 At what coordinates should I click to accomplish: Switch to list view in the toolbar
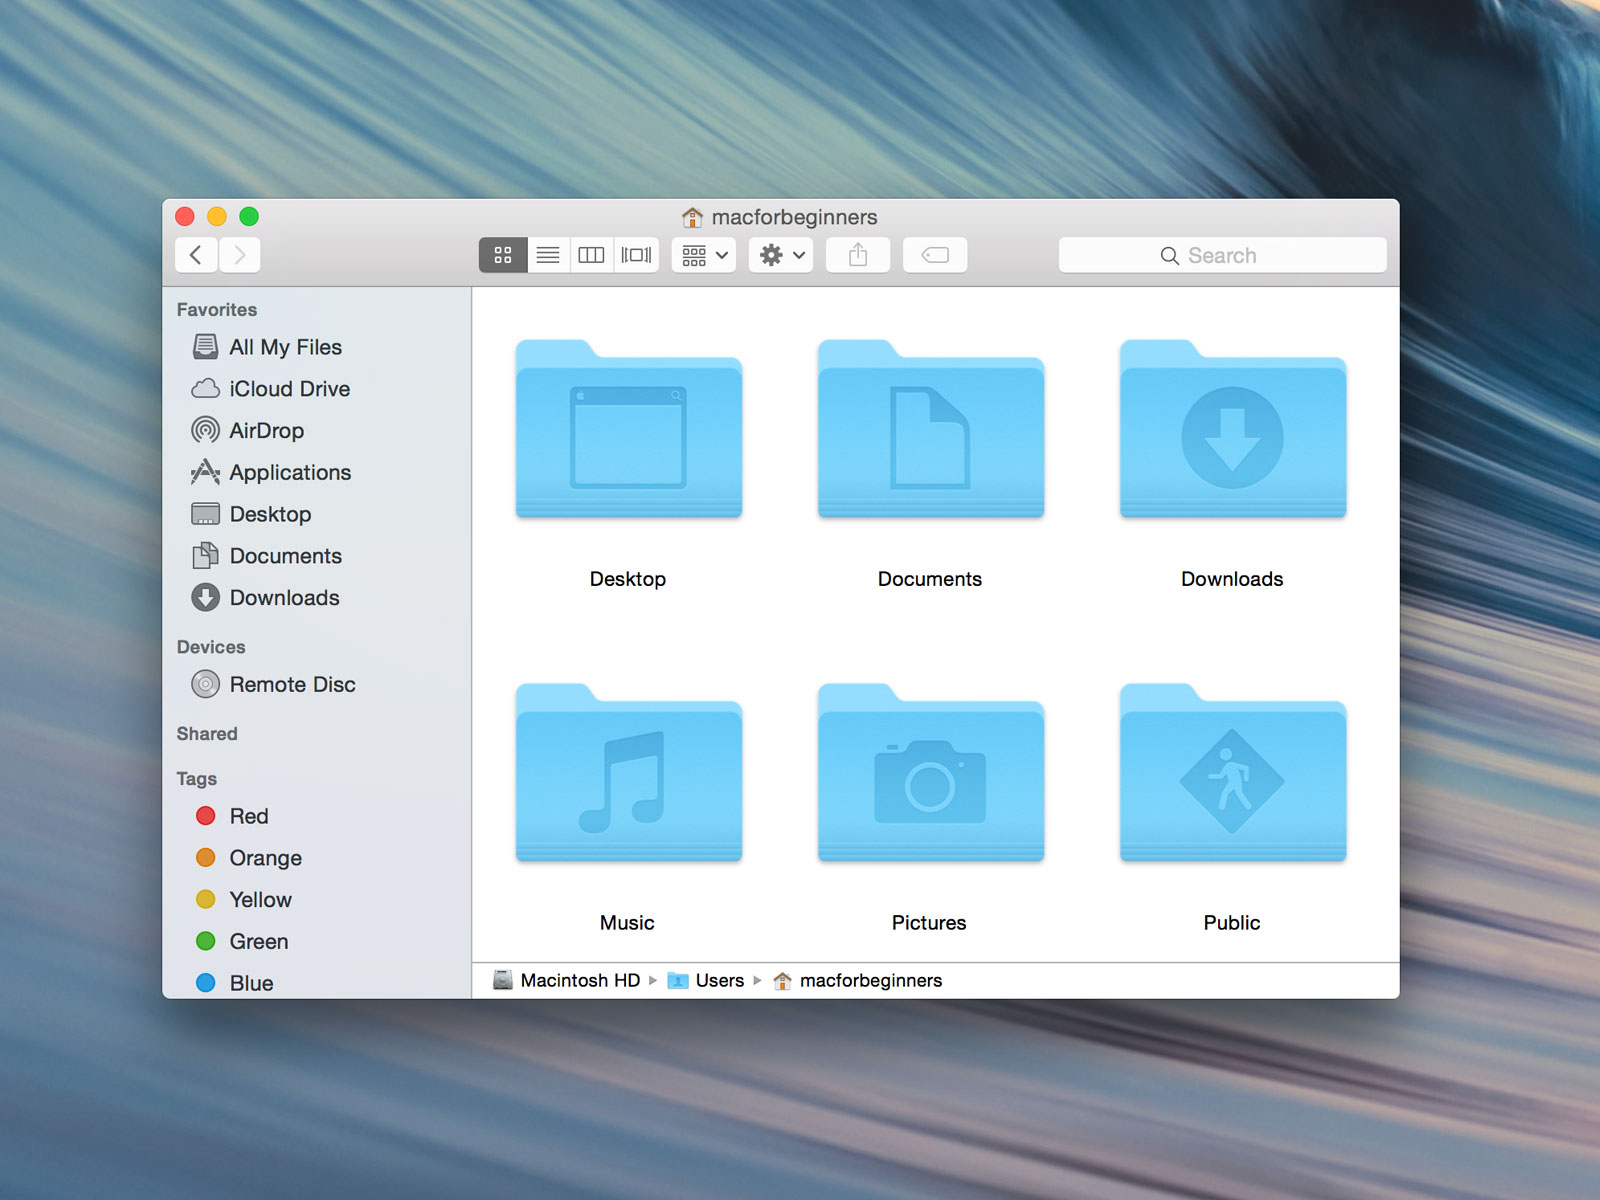(547, 255)
